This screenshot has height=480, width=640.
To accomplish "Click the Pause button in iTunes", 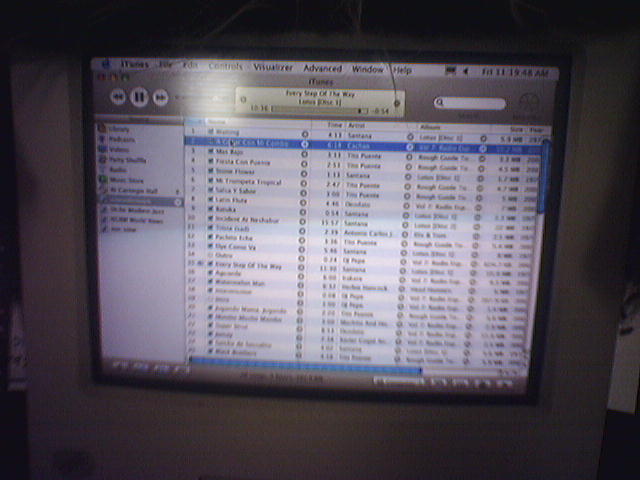I will click(139, 97).
